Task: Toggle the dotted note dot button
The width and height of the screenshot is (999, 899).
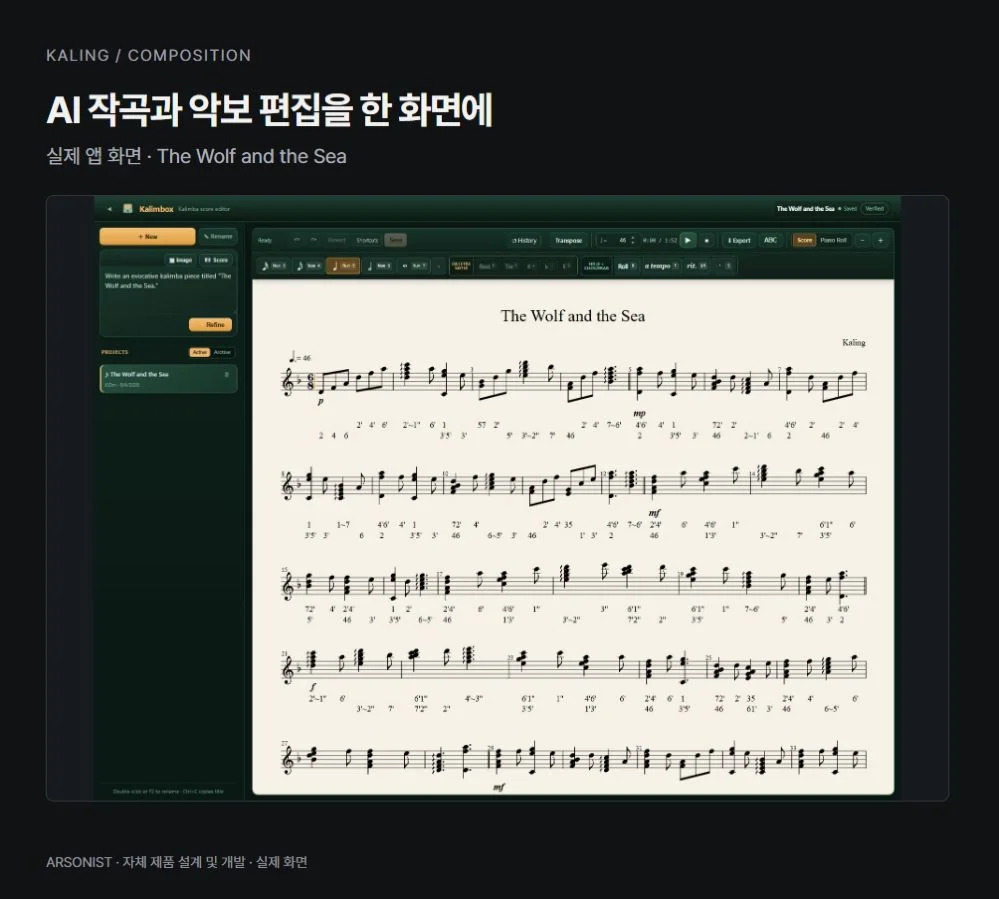Action: coord(439,266)
